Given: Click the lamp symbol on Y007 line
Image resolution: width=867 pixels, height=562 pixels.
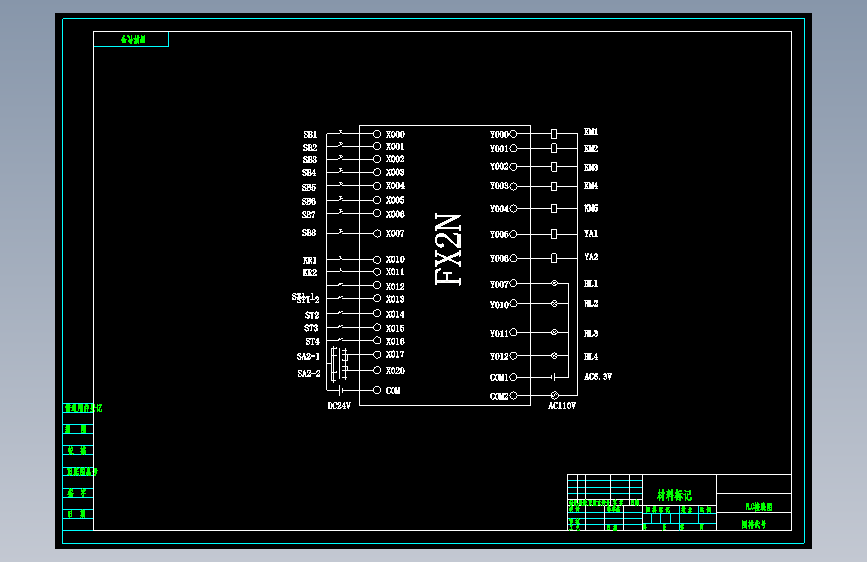Looking at the screenshot, I should point(554,283).
